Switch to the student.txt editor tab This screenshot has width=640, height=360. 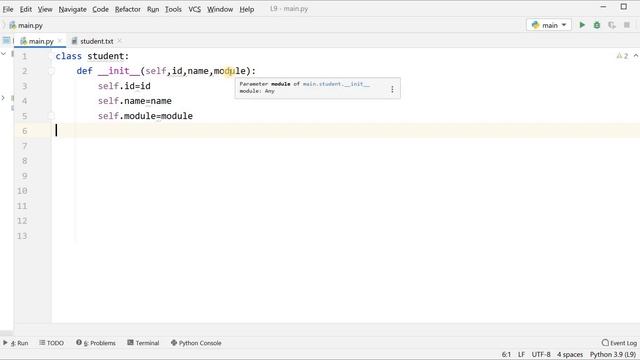pos(96,41)
